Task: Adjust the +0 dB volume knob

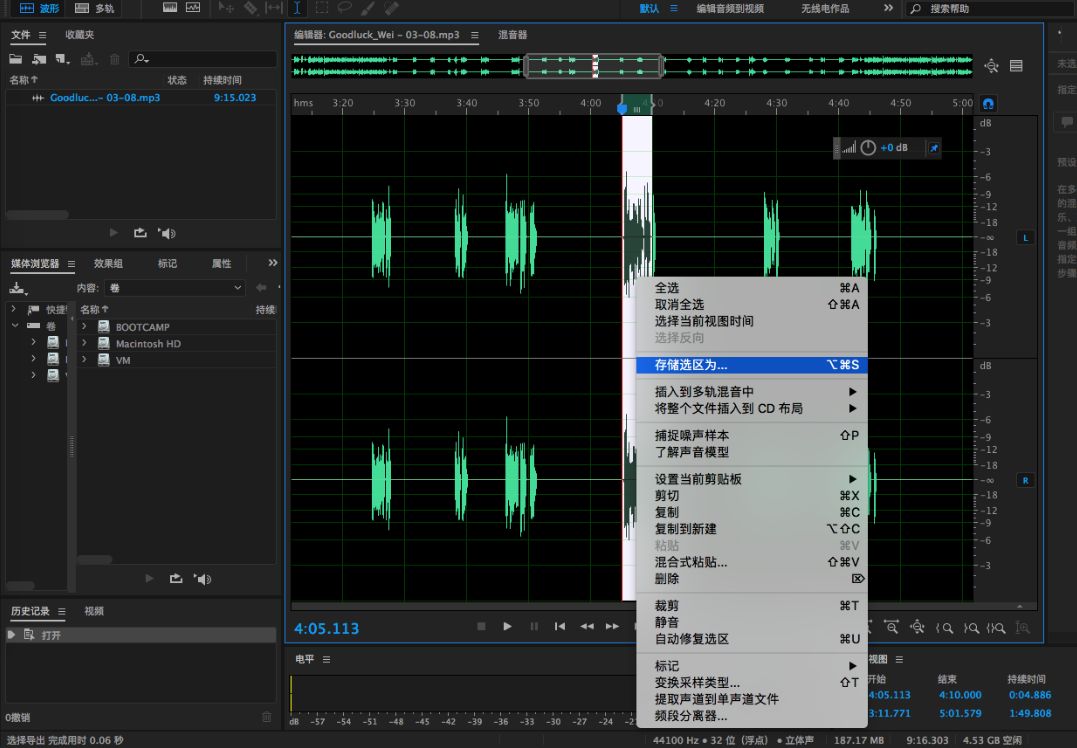Action: 868,148
